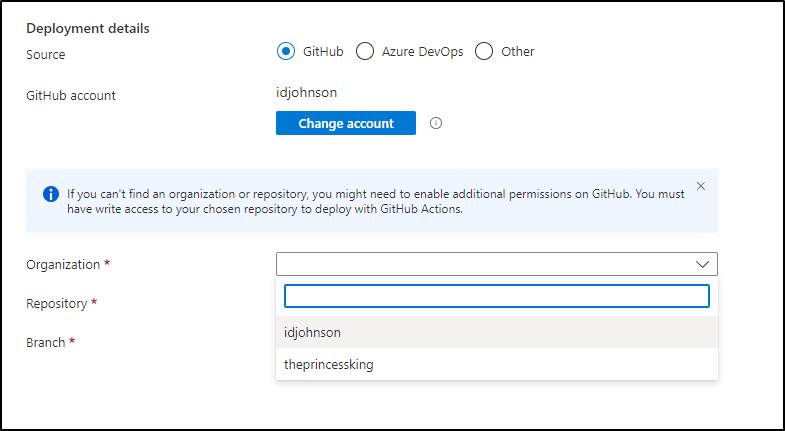The image size is (785, 431).
Task: Choose Azure DevOps as deployment source
Action: coord(365,51)
